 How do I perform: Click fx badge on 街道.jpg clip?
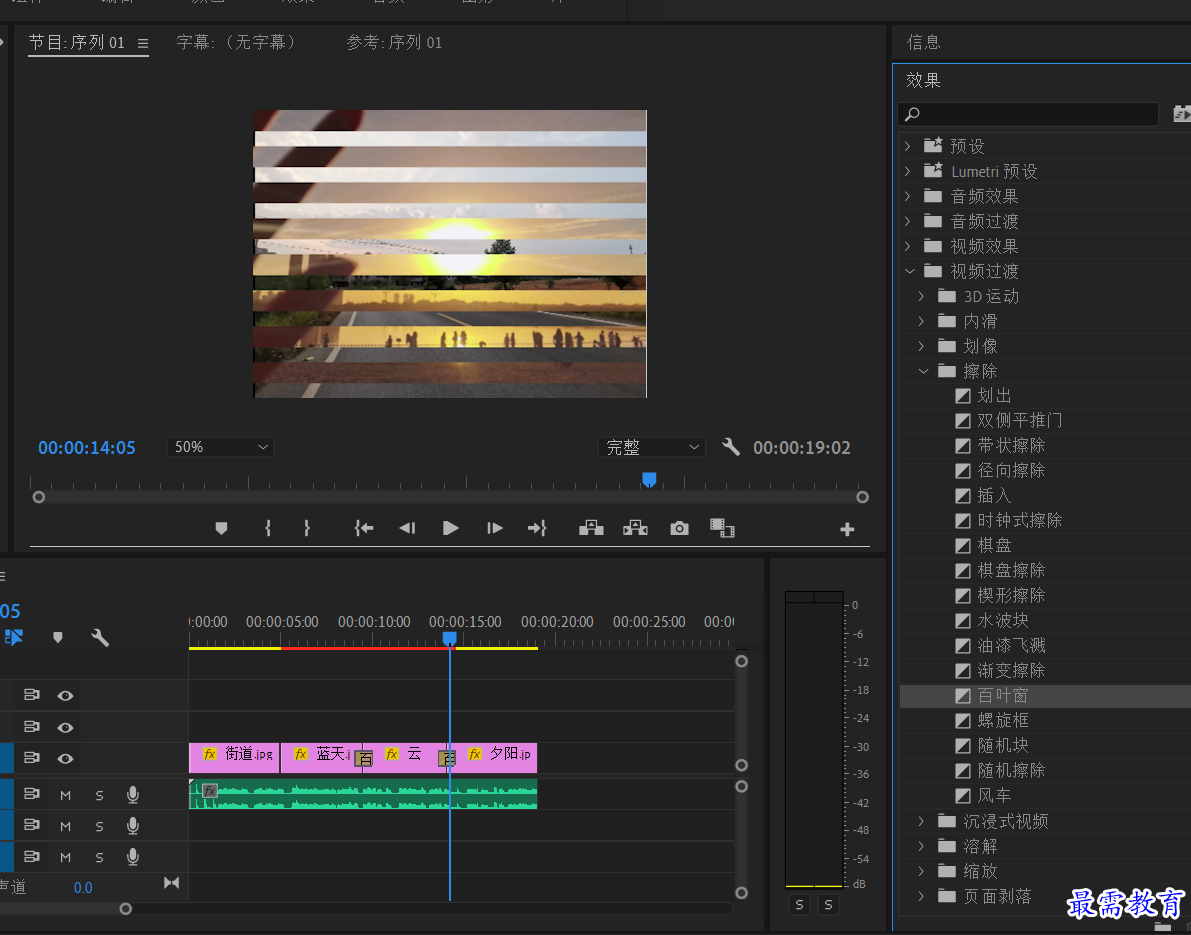[210, 754]
